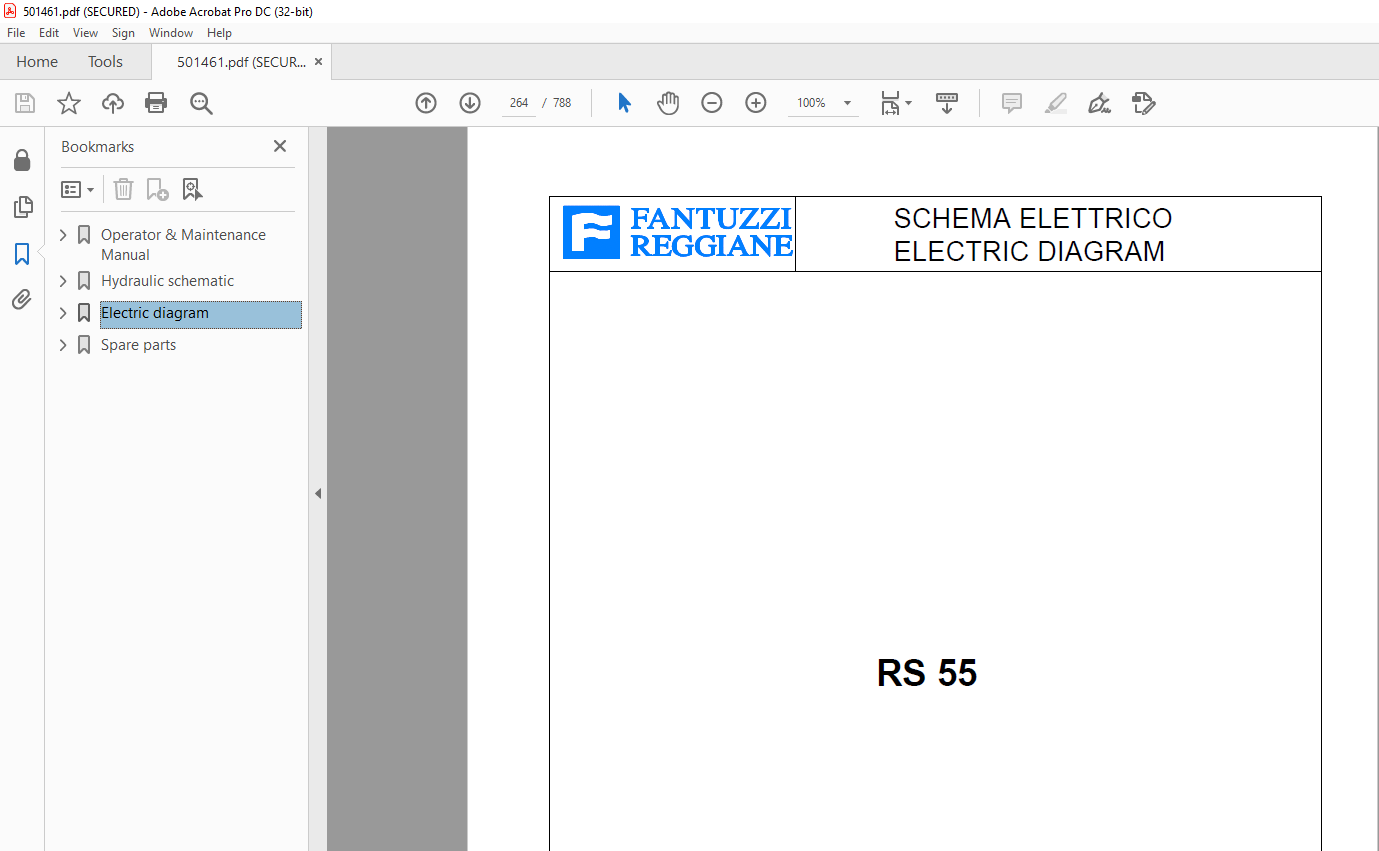
Task: Close the 501461.pdf document tab
Action: coord(319,62)
